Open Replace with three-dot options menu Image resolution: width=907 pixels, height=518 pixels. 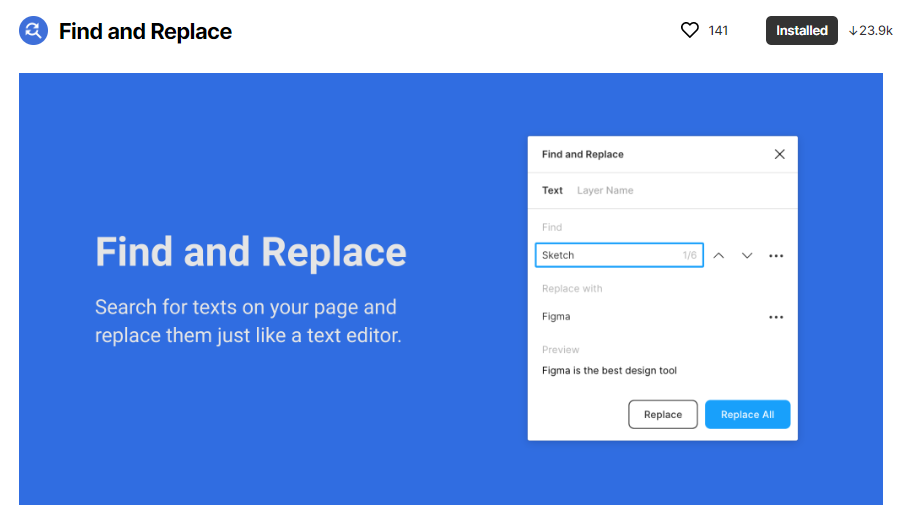point(776,317)
